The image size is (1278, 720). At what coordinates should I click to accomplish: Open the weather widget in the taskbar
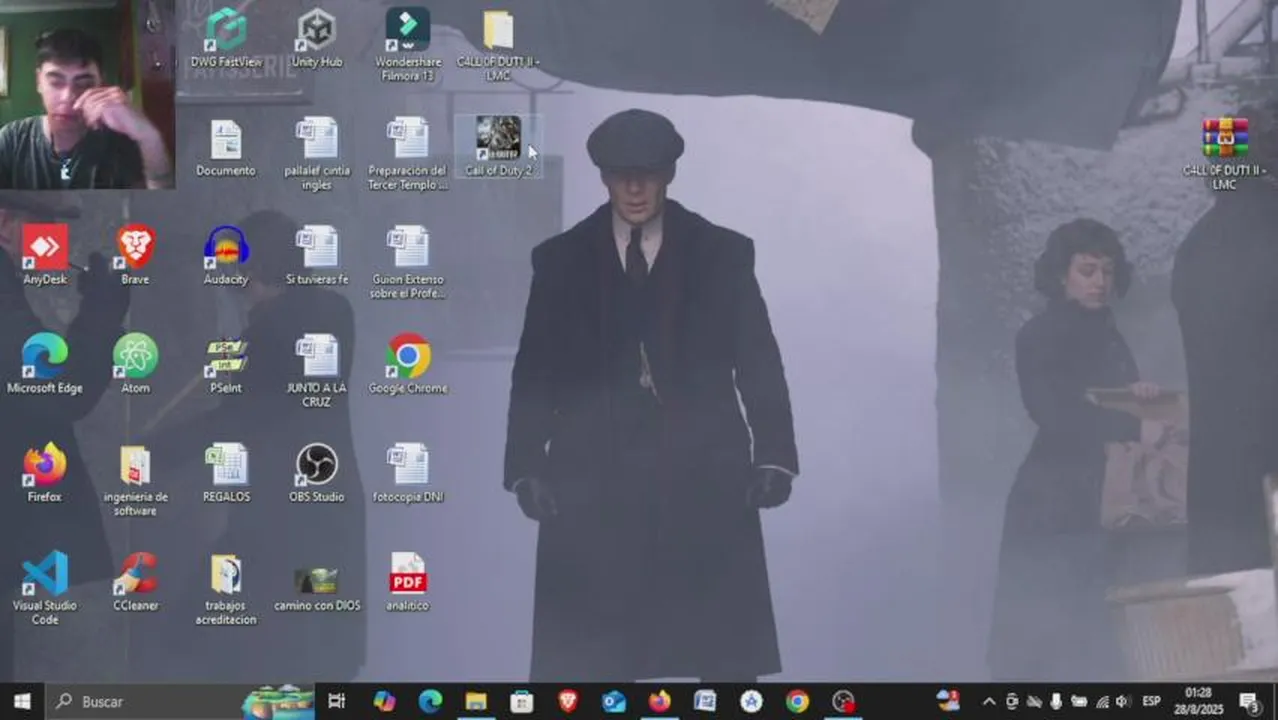pos(948,701)
